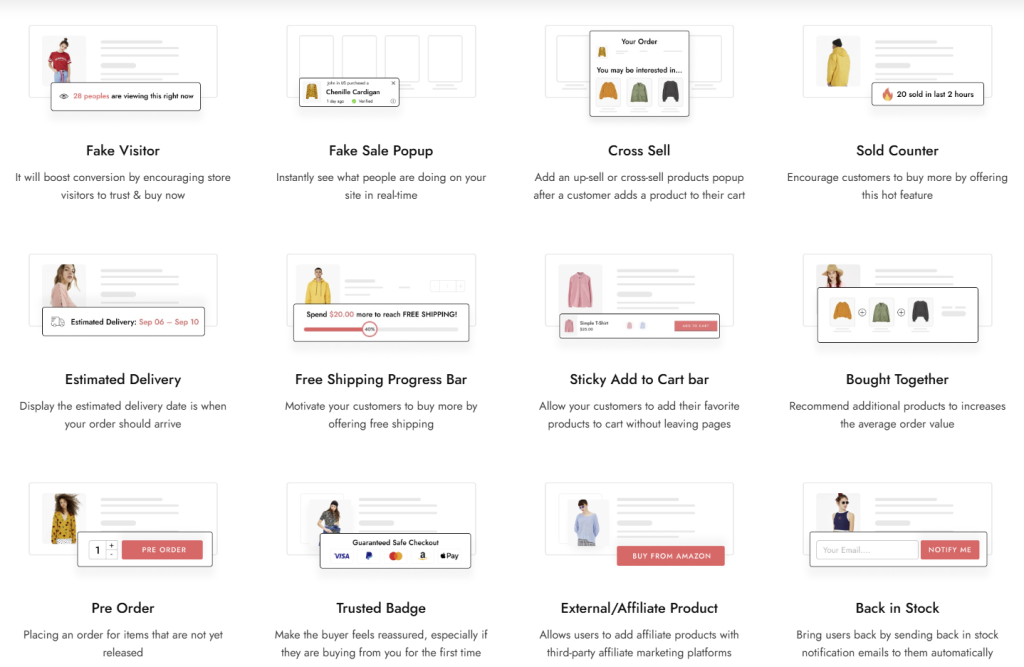Decrease the pre-order quantity with minus
The height and width of the screenshot is (667, 1024).
pos(111,554)
